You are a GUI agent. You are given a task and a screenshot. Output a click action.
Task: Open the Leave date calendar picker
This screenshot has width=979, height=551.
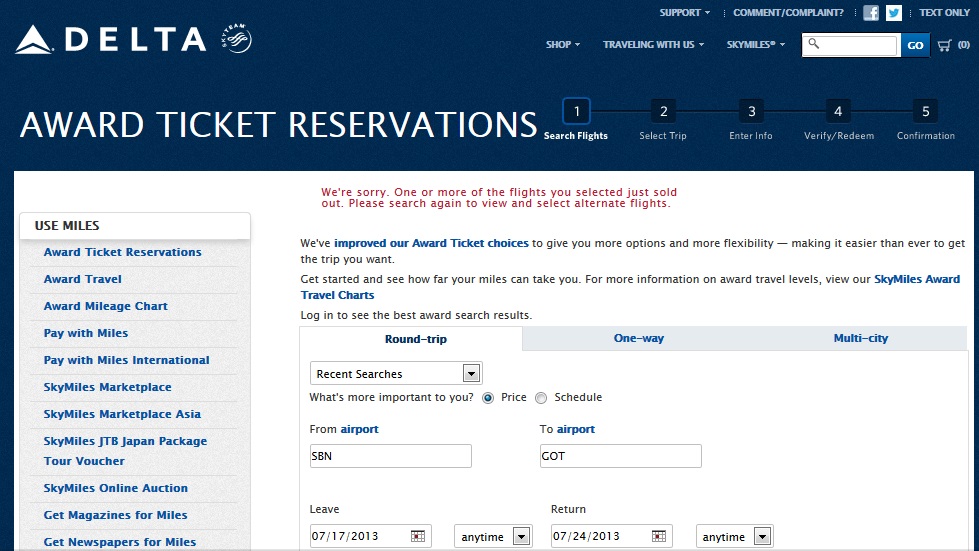pos(419,537)
